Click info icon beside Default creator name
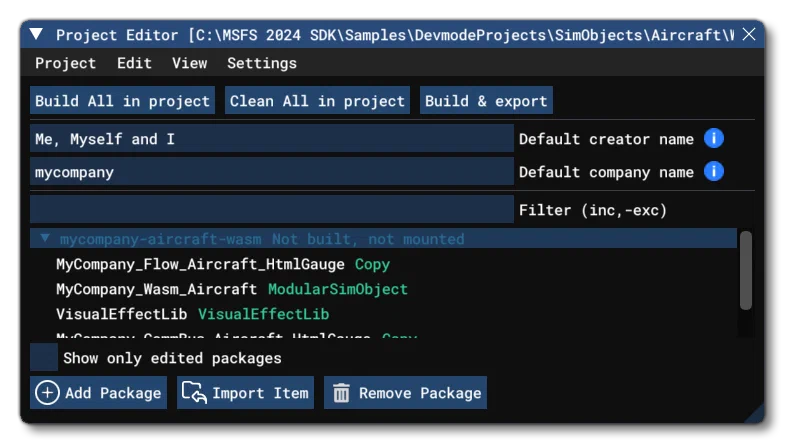The width and height of the screenshot is (785, 444). pos(714,138)
